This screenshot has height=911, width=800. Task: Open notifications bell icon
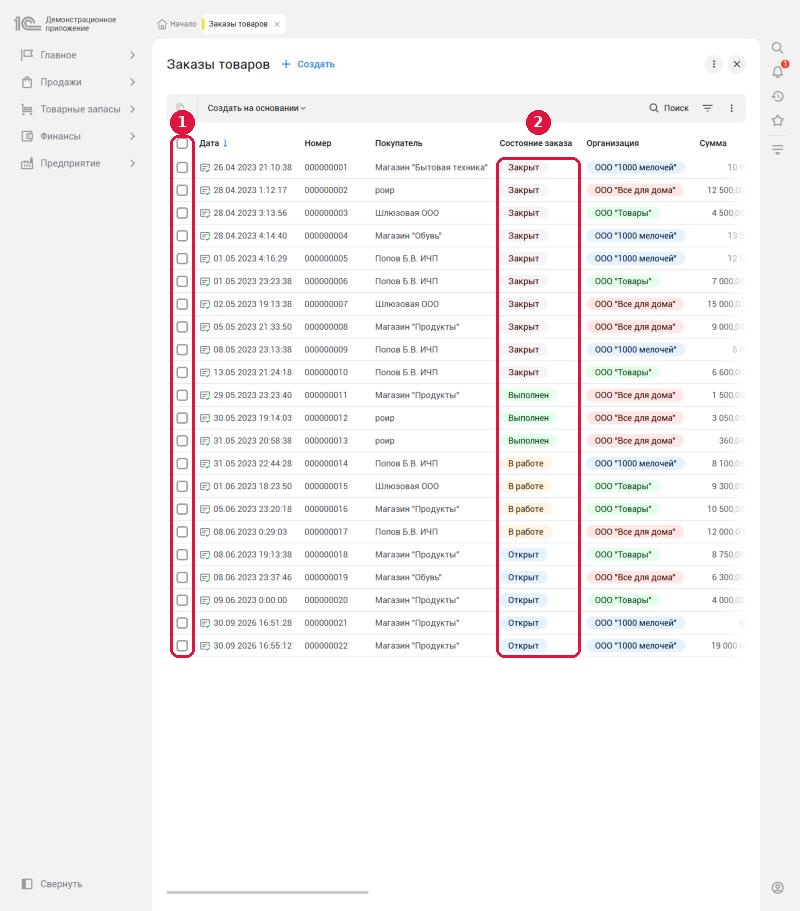click(x=777, y=72)
